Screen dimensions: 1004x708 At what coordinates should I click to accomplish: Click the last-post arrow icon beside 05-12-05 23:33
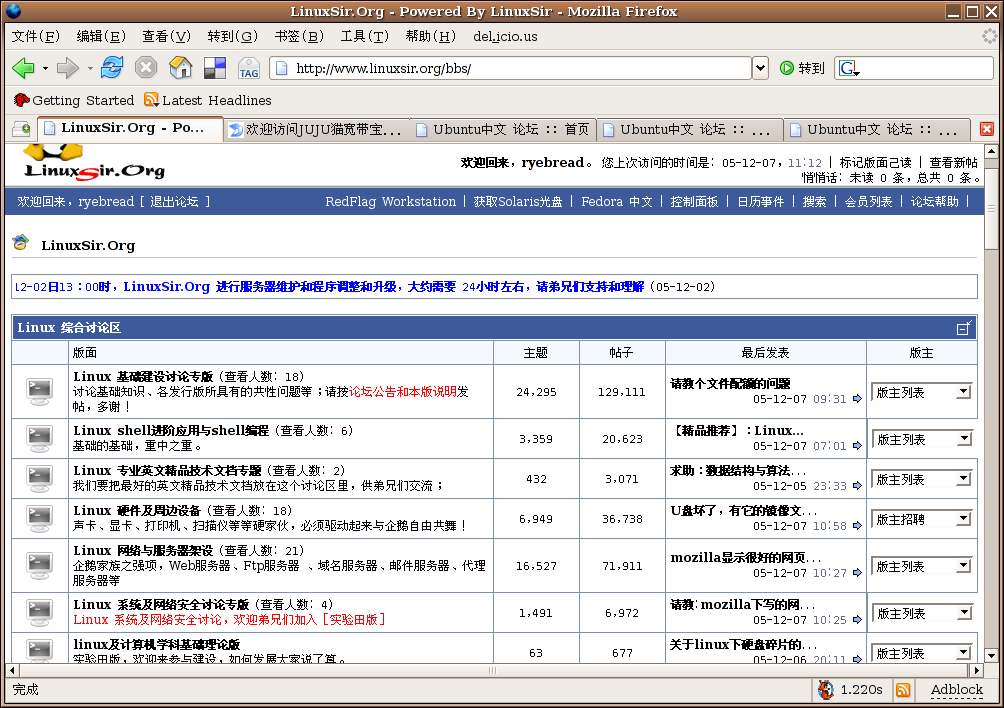click(x=857, y=486)
